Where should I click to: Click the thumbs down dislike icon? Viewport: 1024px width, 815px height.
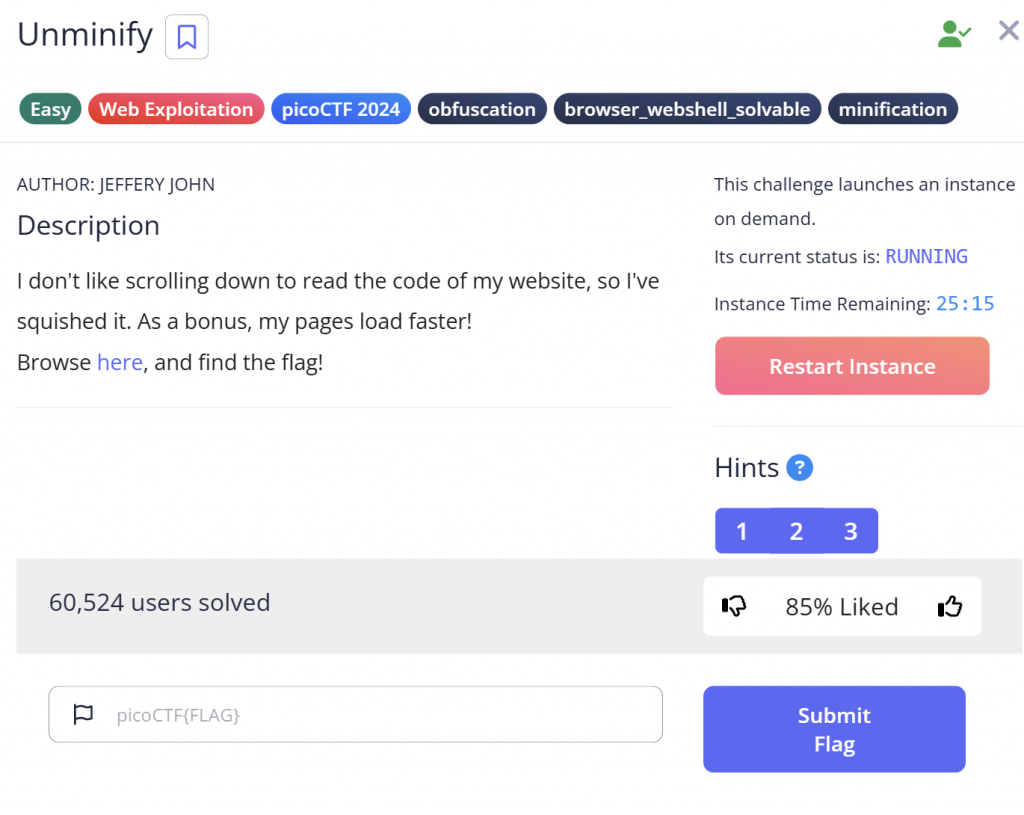point(734,606)
